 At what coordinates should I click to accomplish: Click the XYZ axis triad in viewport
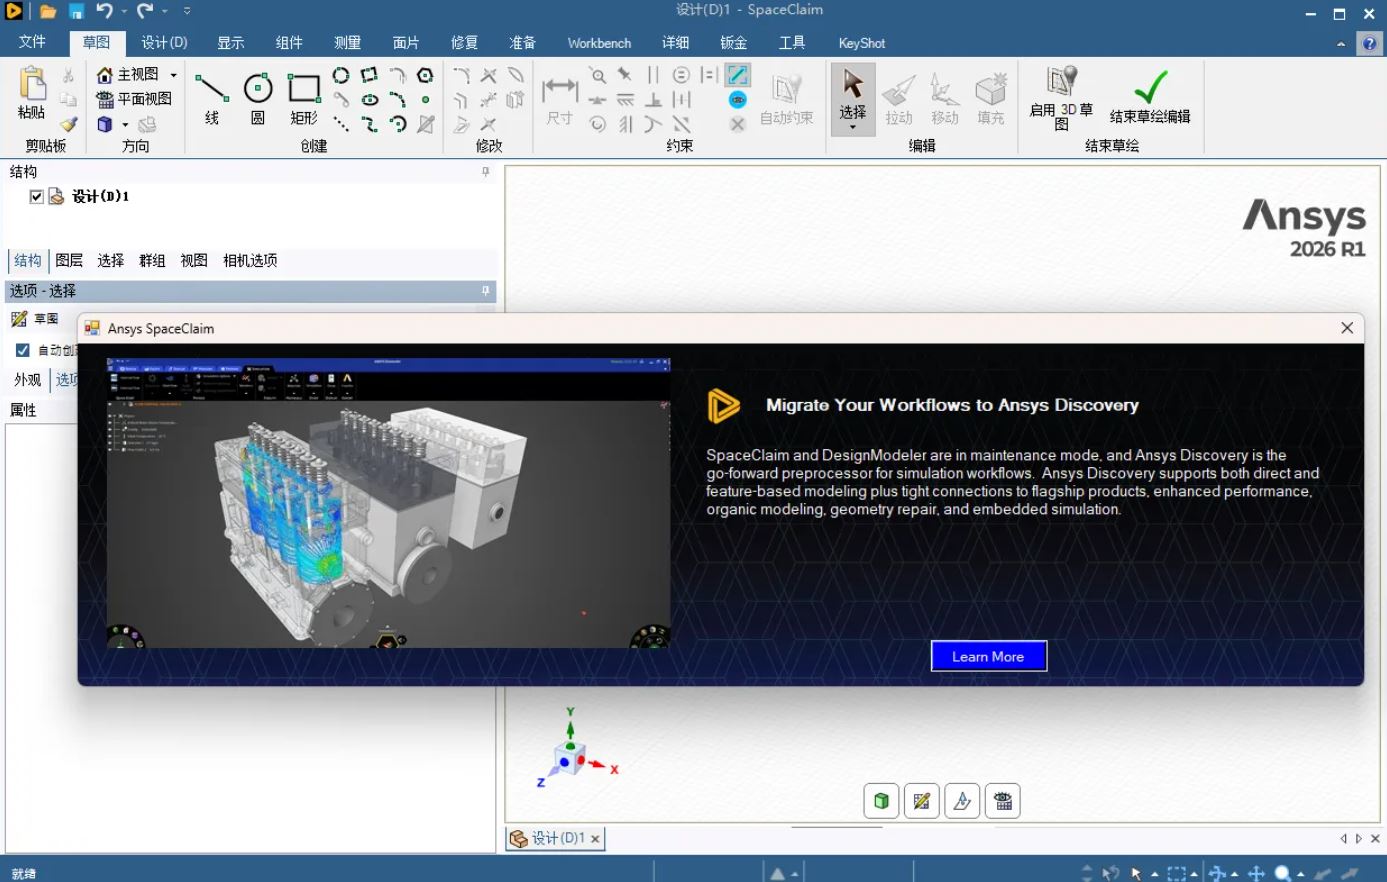[572, 755]
